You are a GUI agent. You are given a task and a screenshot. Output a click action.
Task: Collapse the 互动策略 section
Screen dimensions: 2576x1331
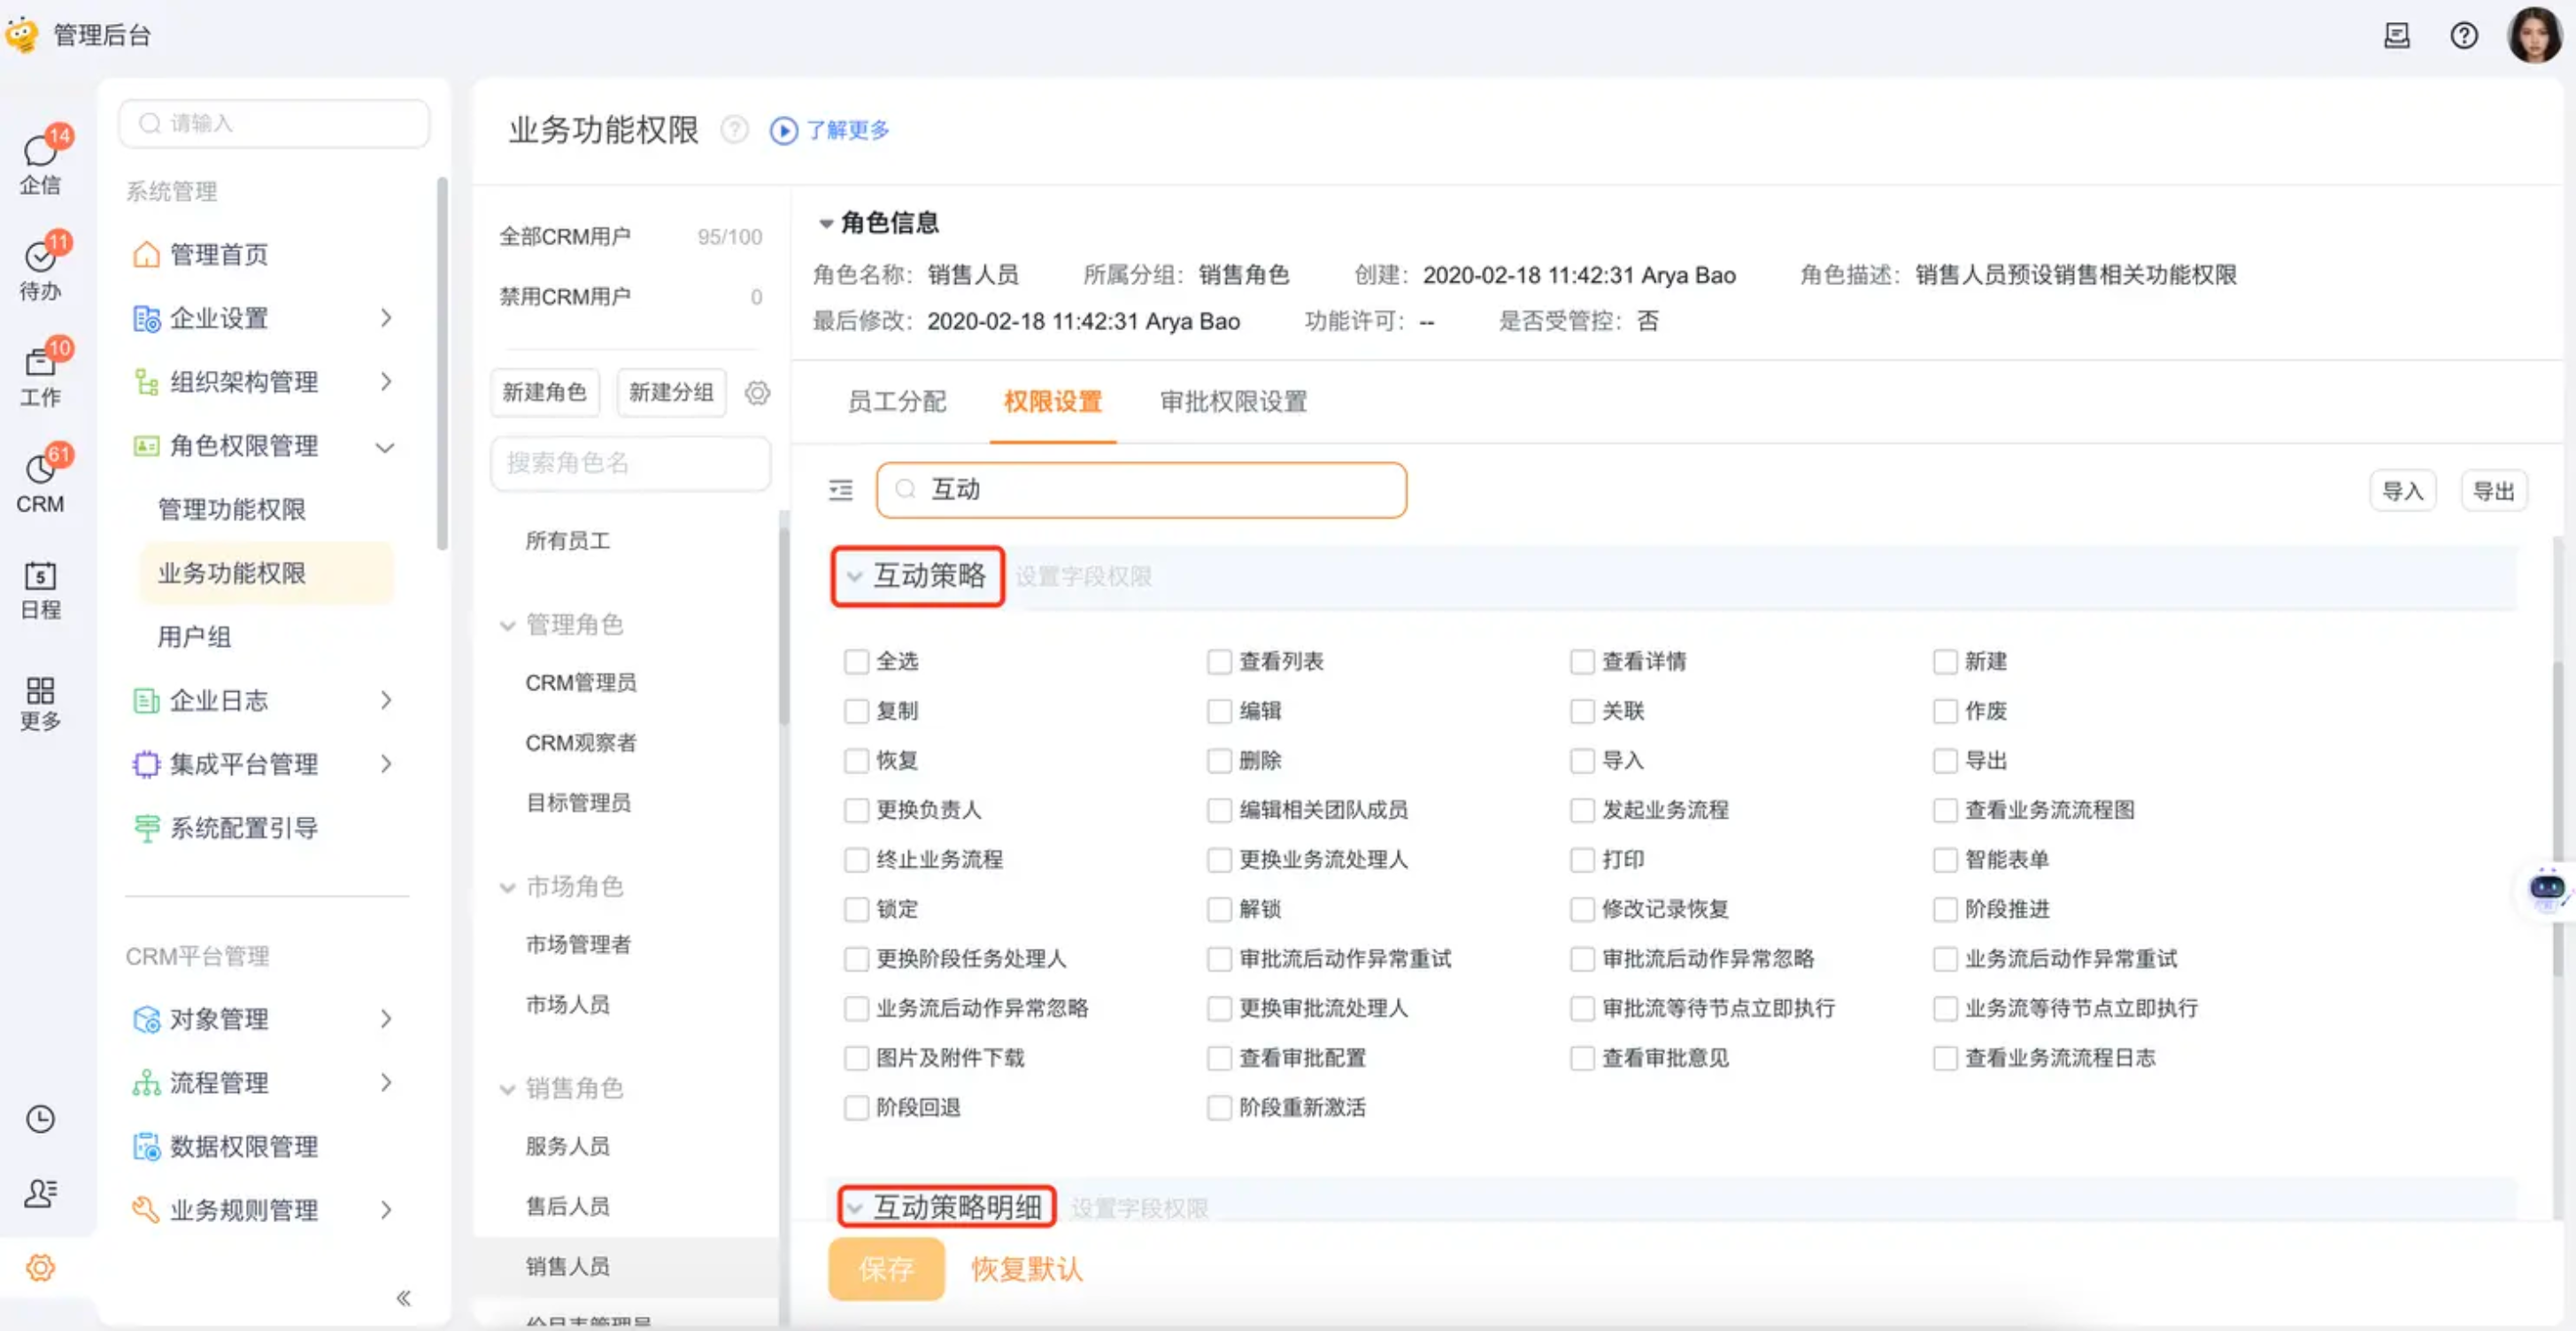854,576
